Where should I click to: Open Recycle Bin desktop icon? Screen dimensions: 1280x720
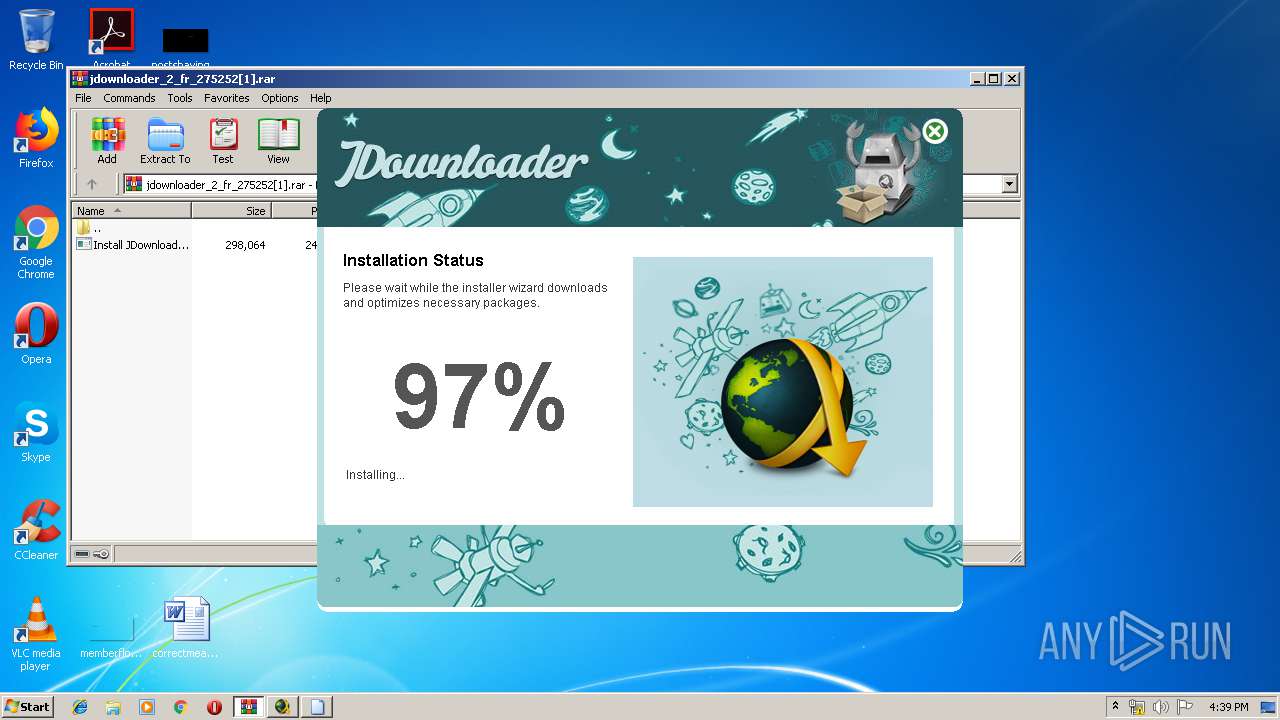click(36, 40)
